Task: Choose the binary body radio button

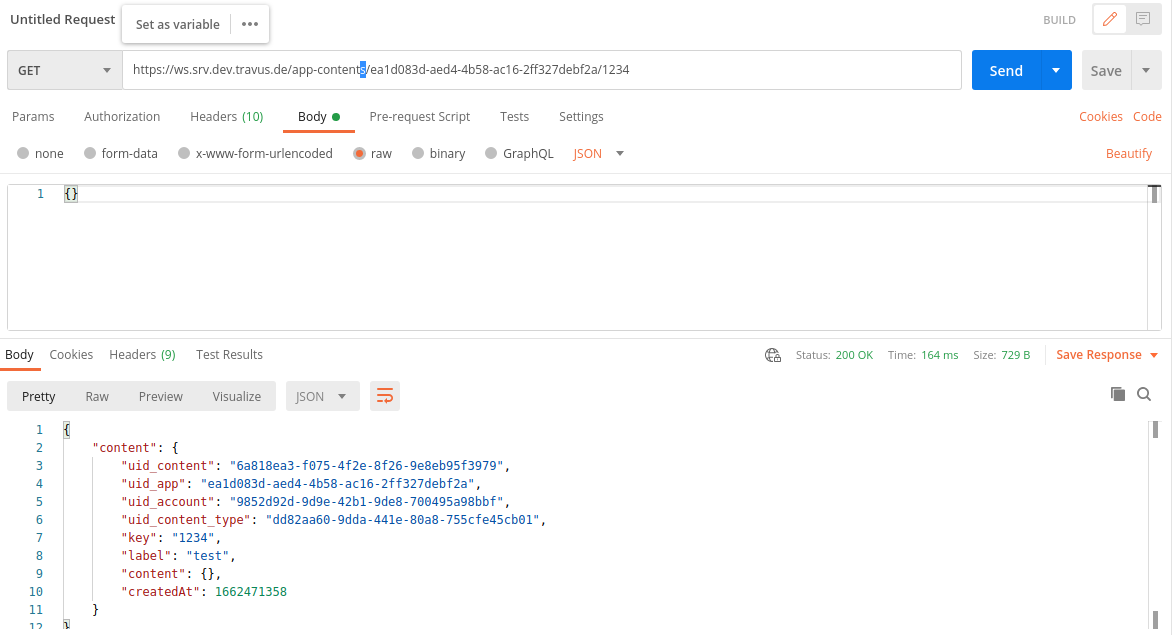Action: pyautogui.click(x=418, y=154)
